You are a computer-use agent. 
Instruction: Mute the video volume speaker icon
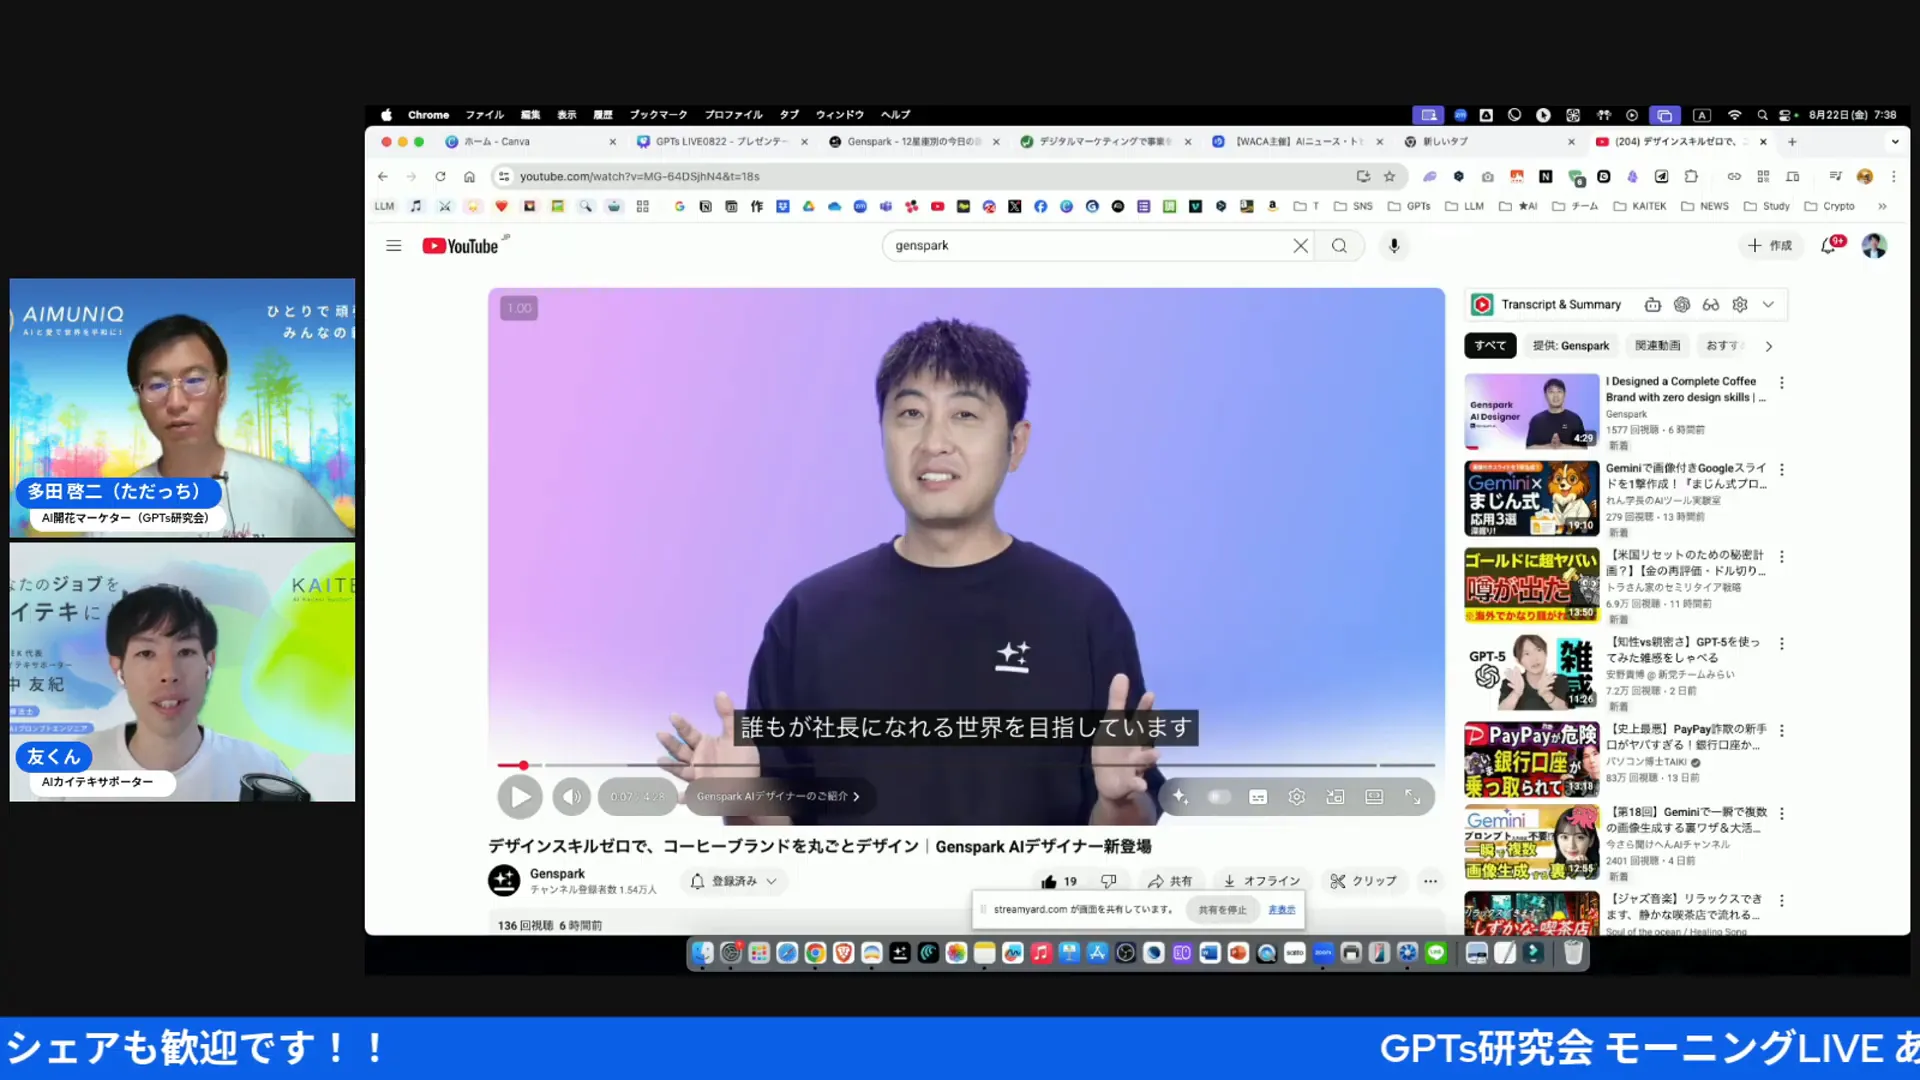(572, 797)
